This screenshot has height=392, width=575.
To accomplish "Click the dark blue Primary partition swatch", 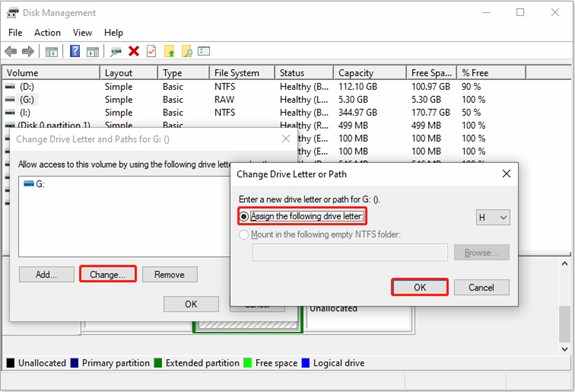I will click(x=74, y=363).
